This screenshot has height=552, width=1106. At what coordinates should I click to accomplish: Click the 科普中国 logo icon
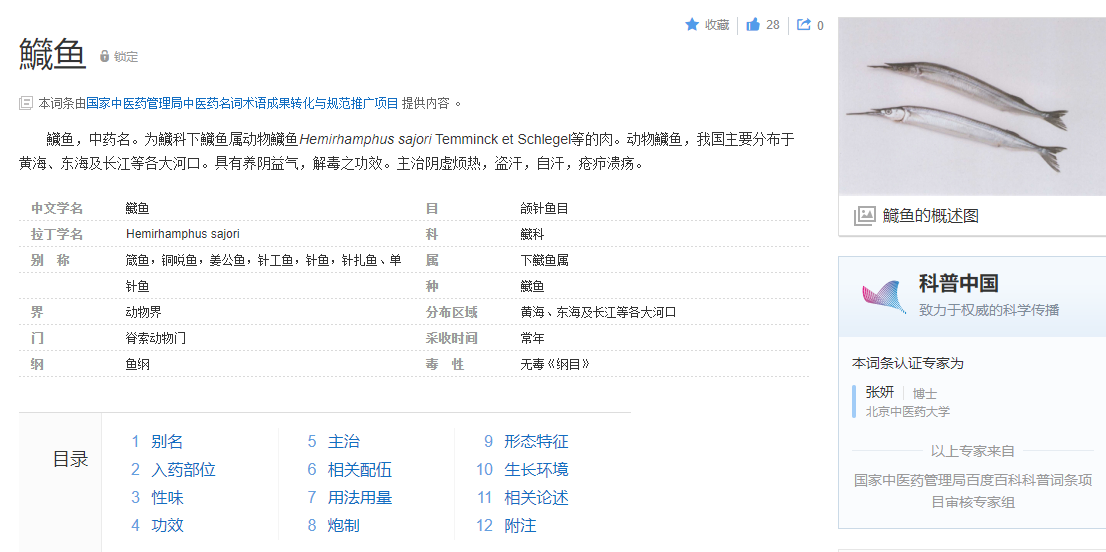click(883, 296)
